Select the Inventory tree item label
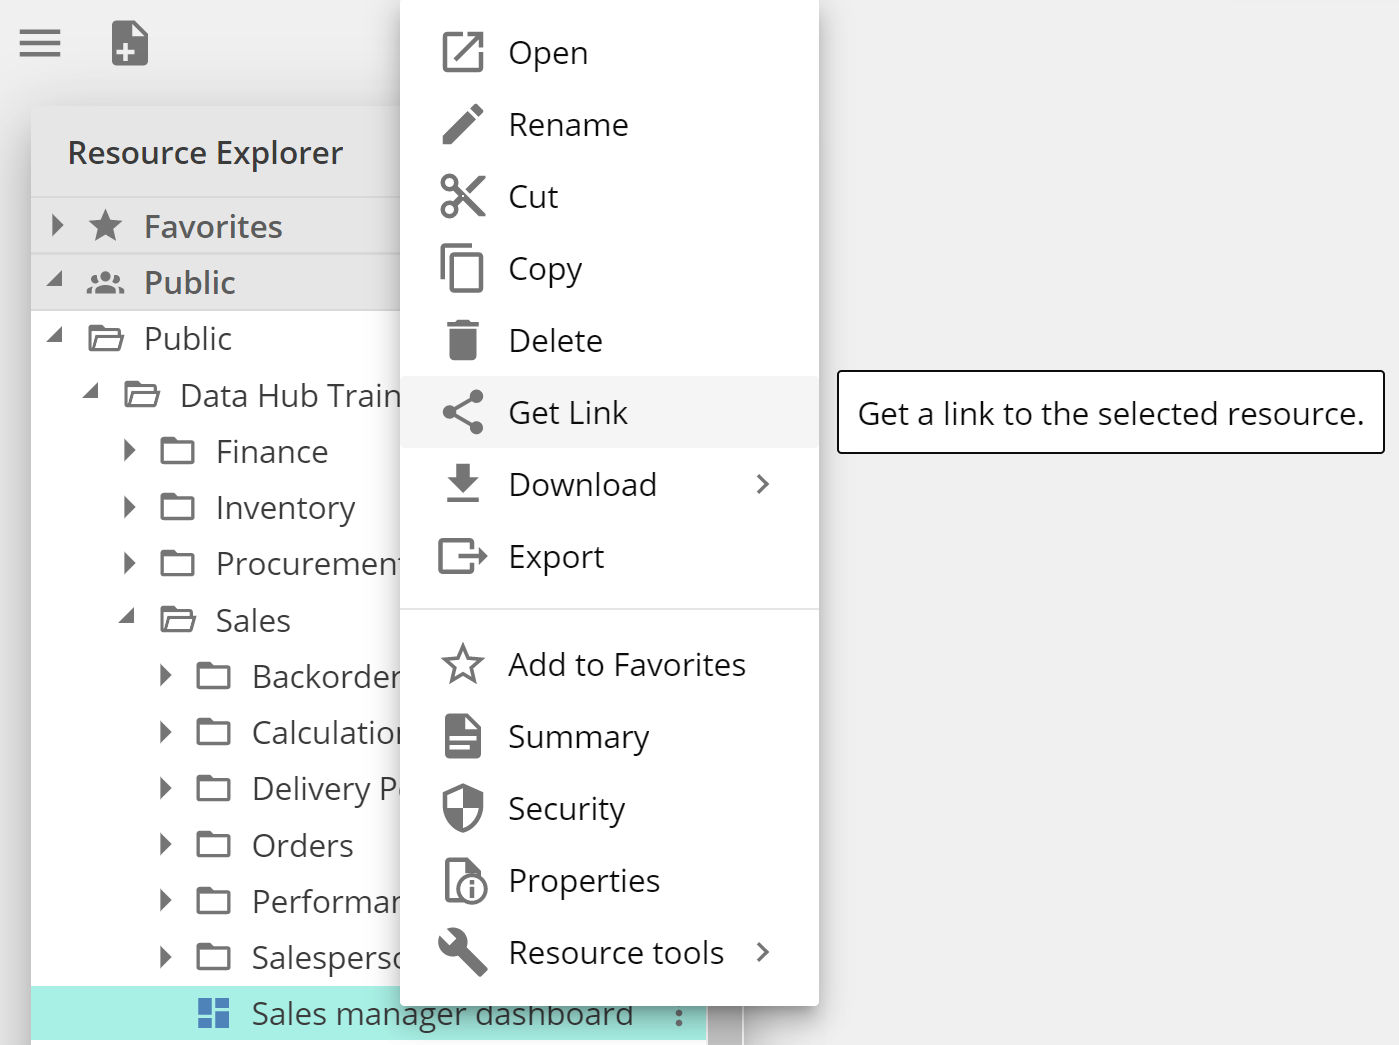The image size is (1399, 1045). (x=285, y=509)
